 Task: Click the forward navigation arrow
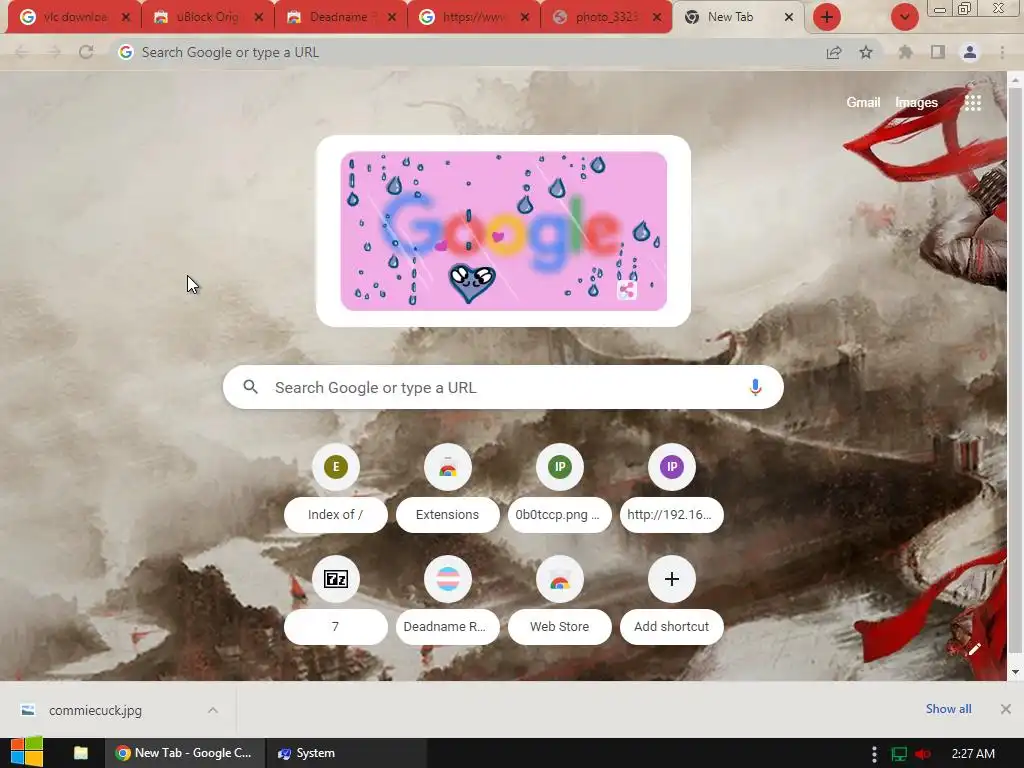pos(54,52)
